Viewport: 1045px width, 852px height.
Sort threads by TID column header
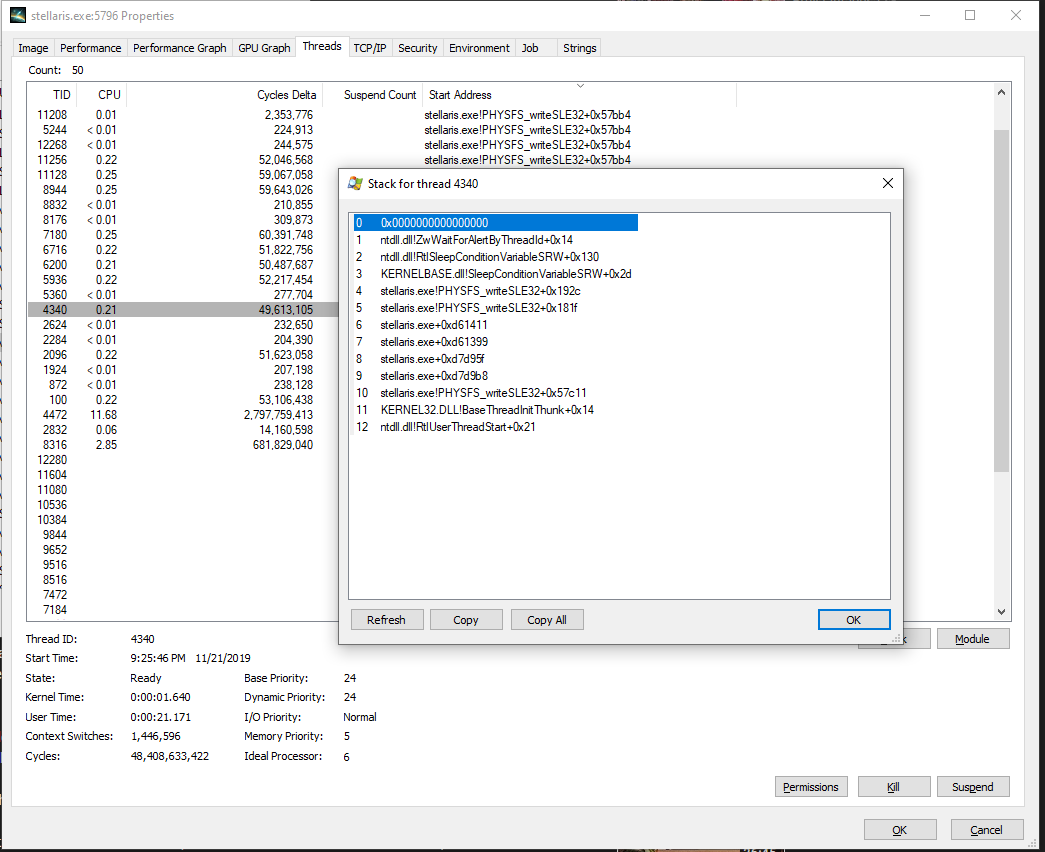tap(52, 95)
